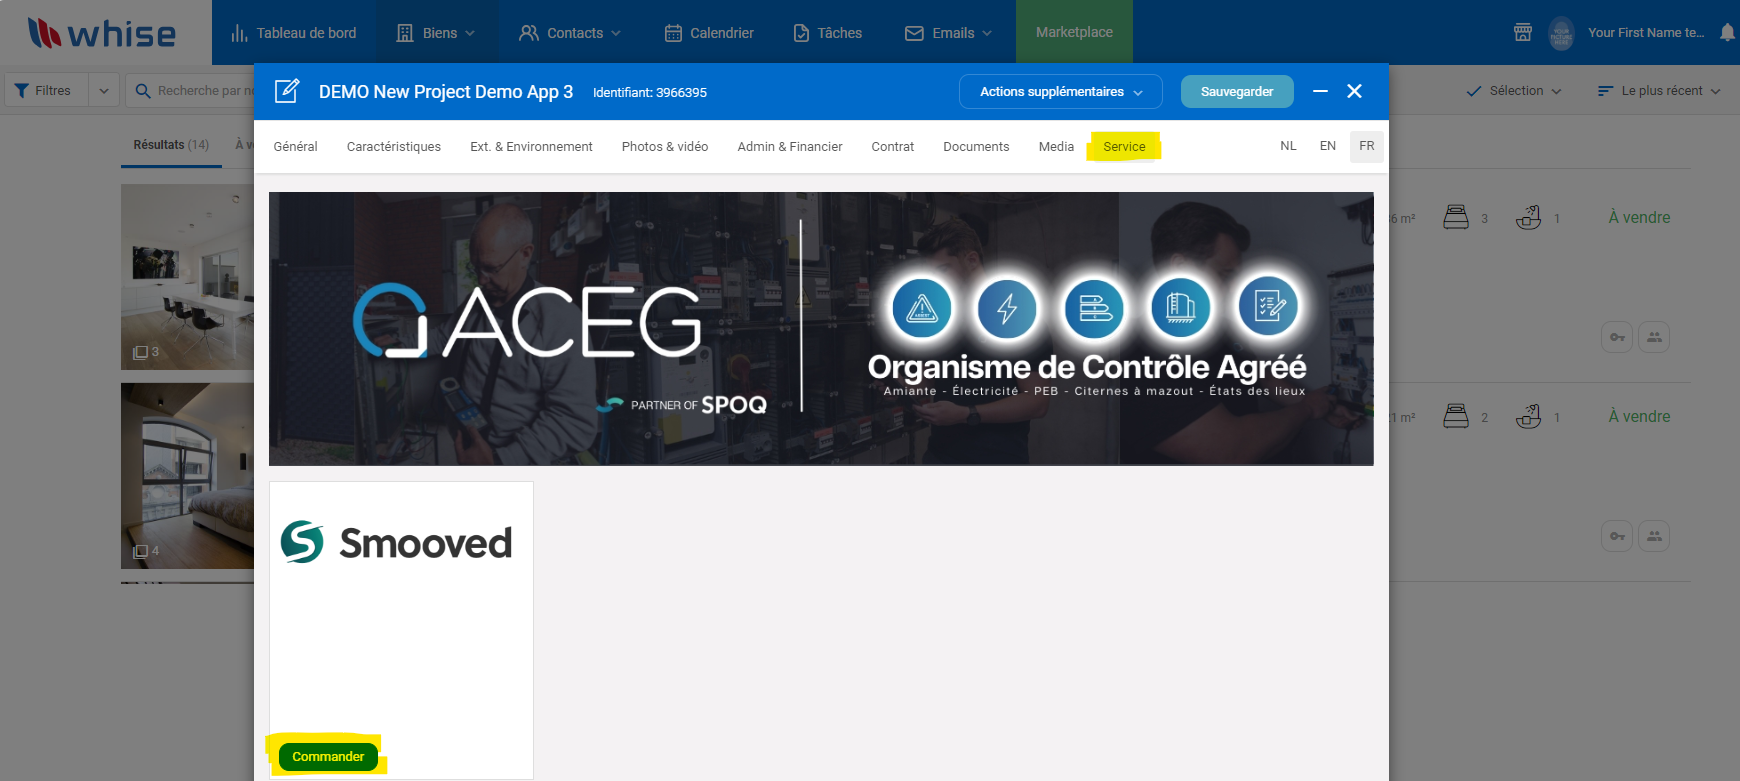Click the contacts icon on second listing
Image resolution: width=1740 pixels, height=781 pixels.
(1654, 536)
